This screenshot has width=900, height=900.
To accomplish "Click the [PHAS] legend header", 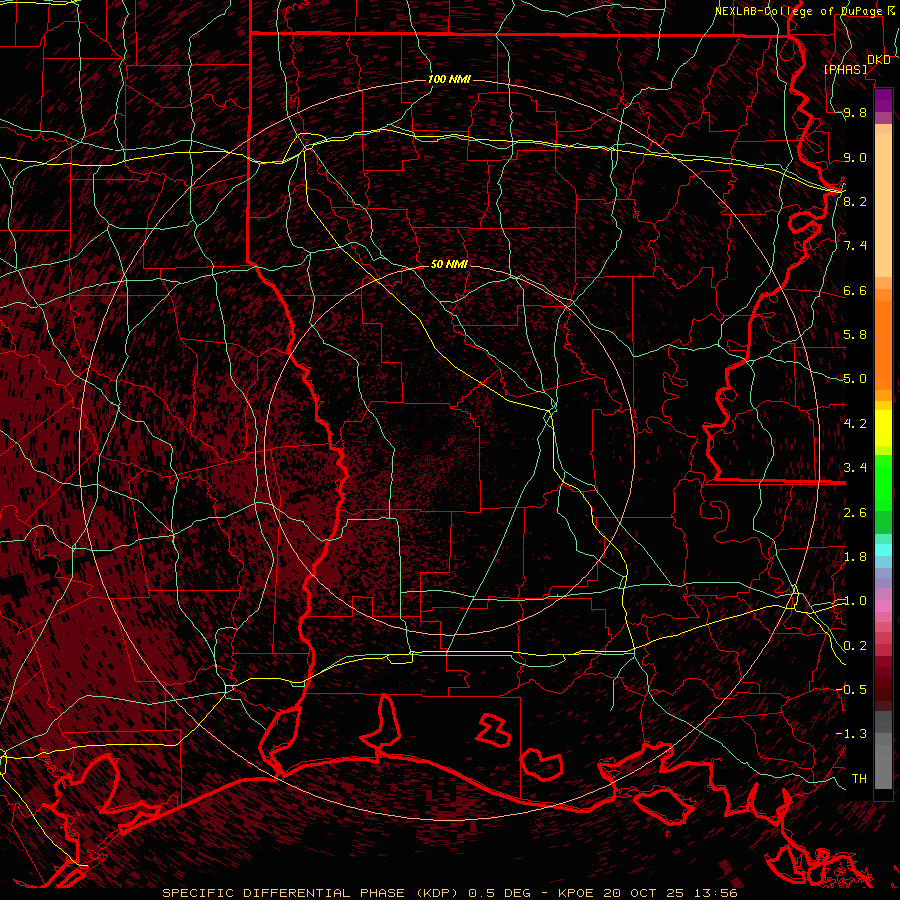I will 845,70.
